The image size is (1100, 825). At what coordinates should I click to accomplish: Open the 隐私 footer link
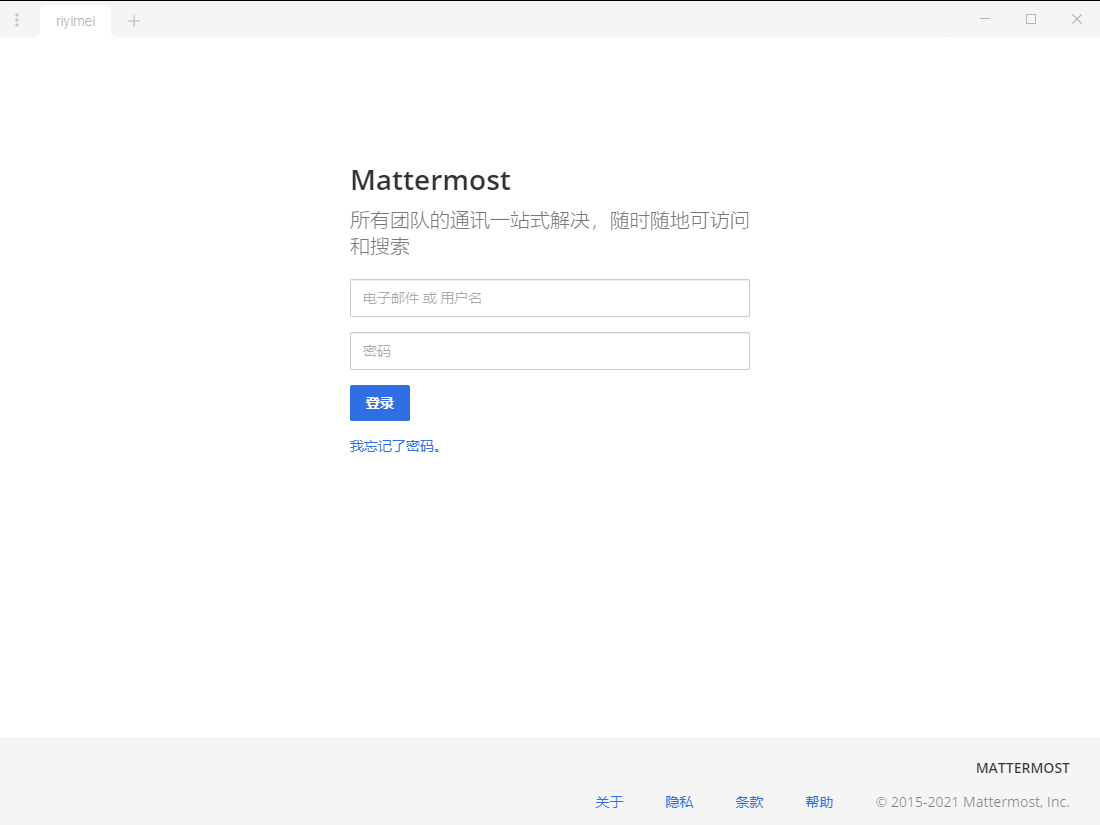(679, 802)
